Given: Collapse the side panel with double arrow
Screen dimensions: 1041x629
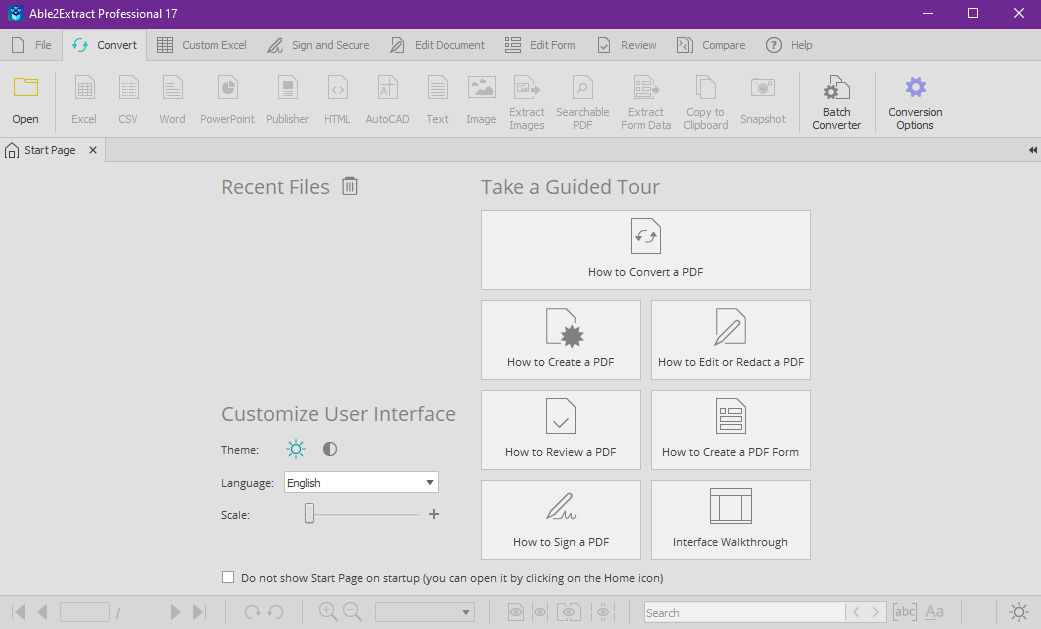Looking at the screenshot, I should point(1032,150).
